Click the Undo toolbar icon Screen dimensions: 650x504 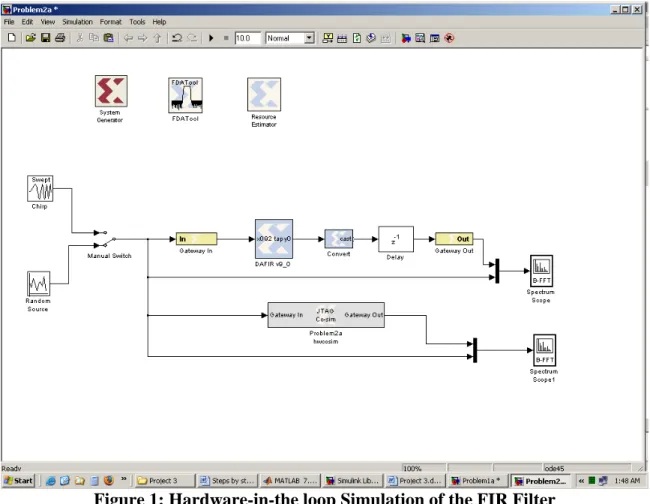[x=177, y=38]
